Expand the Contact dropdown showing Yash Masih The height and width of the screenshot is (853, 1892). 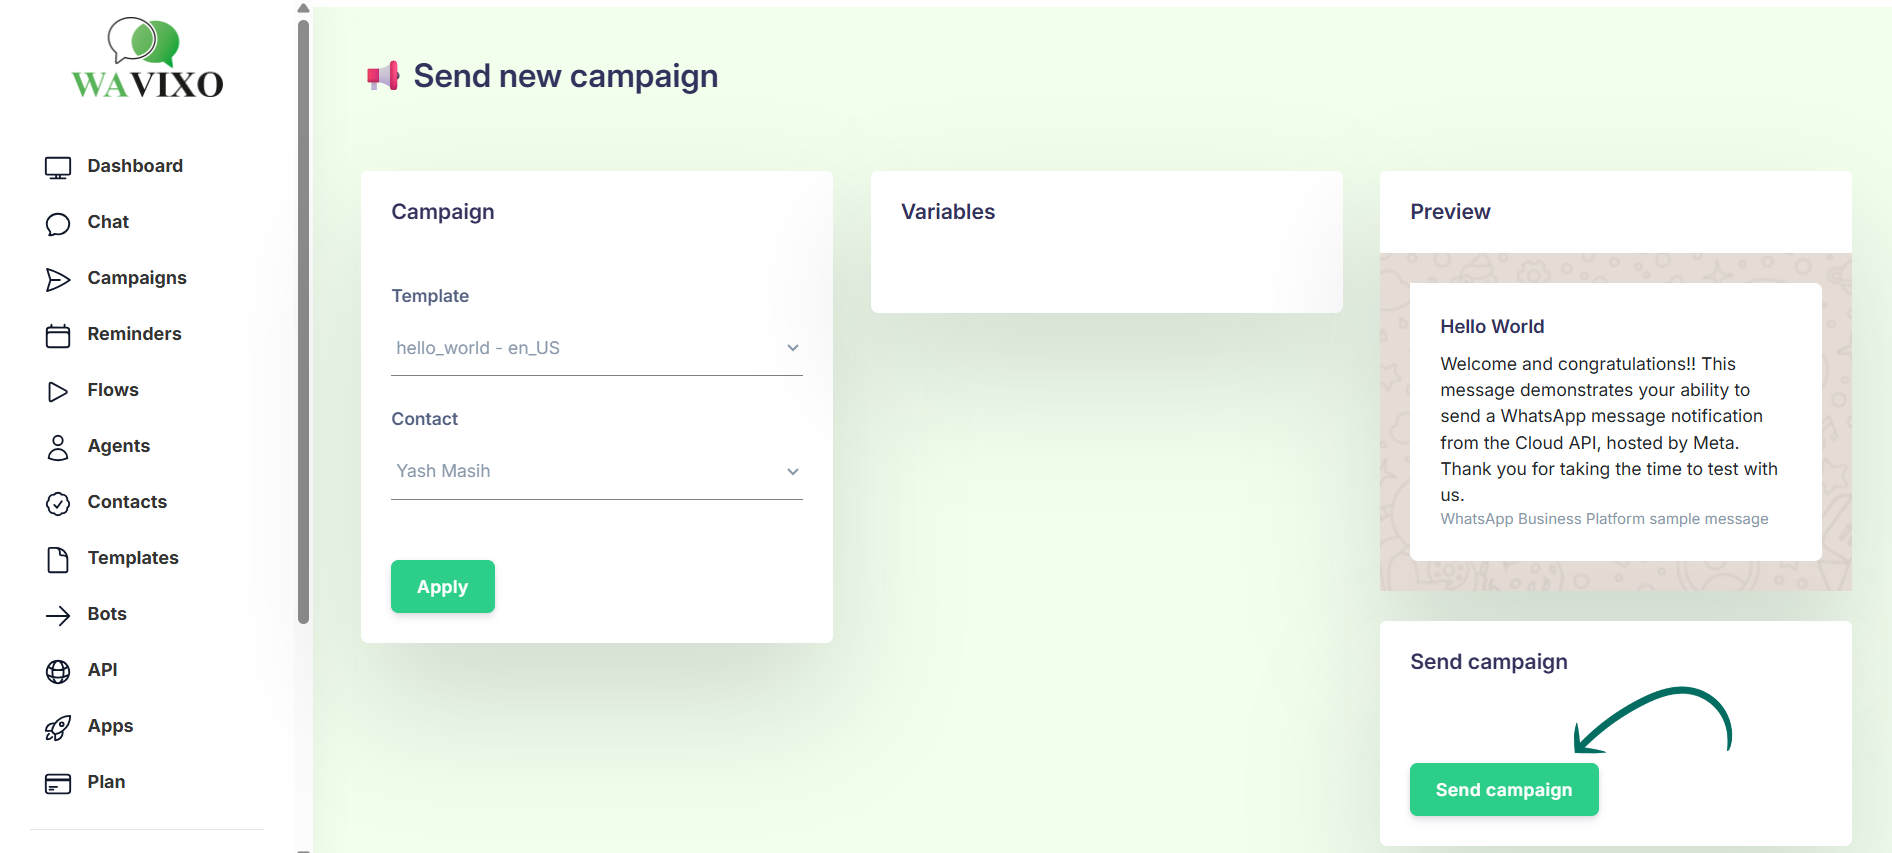[596, 471]
